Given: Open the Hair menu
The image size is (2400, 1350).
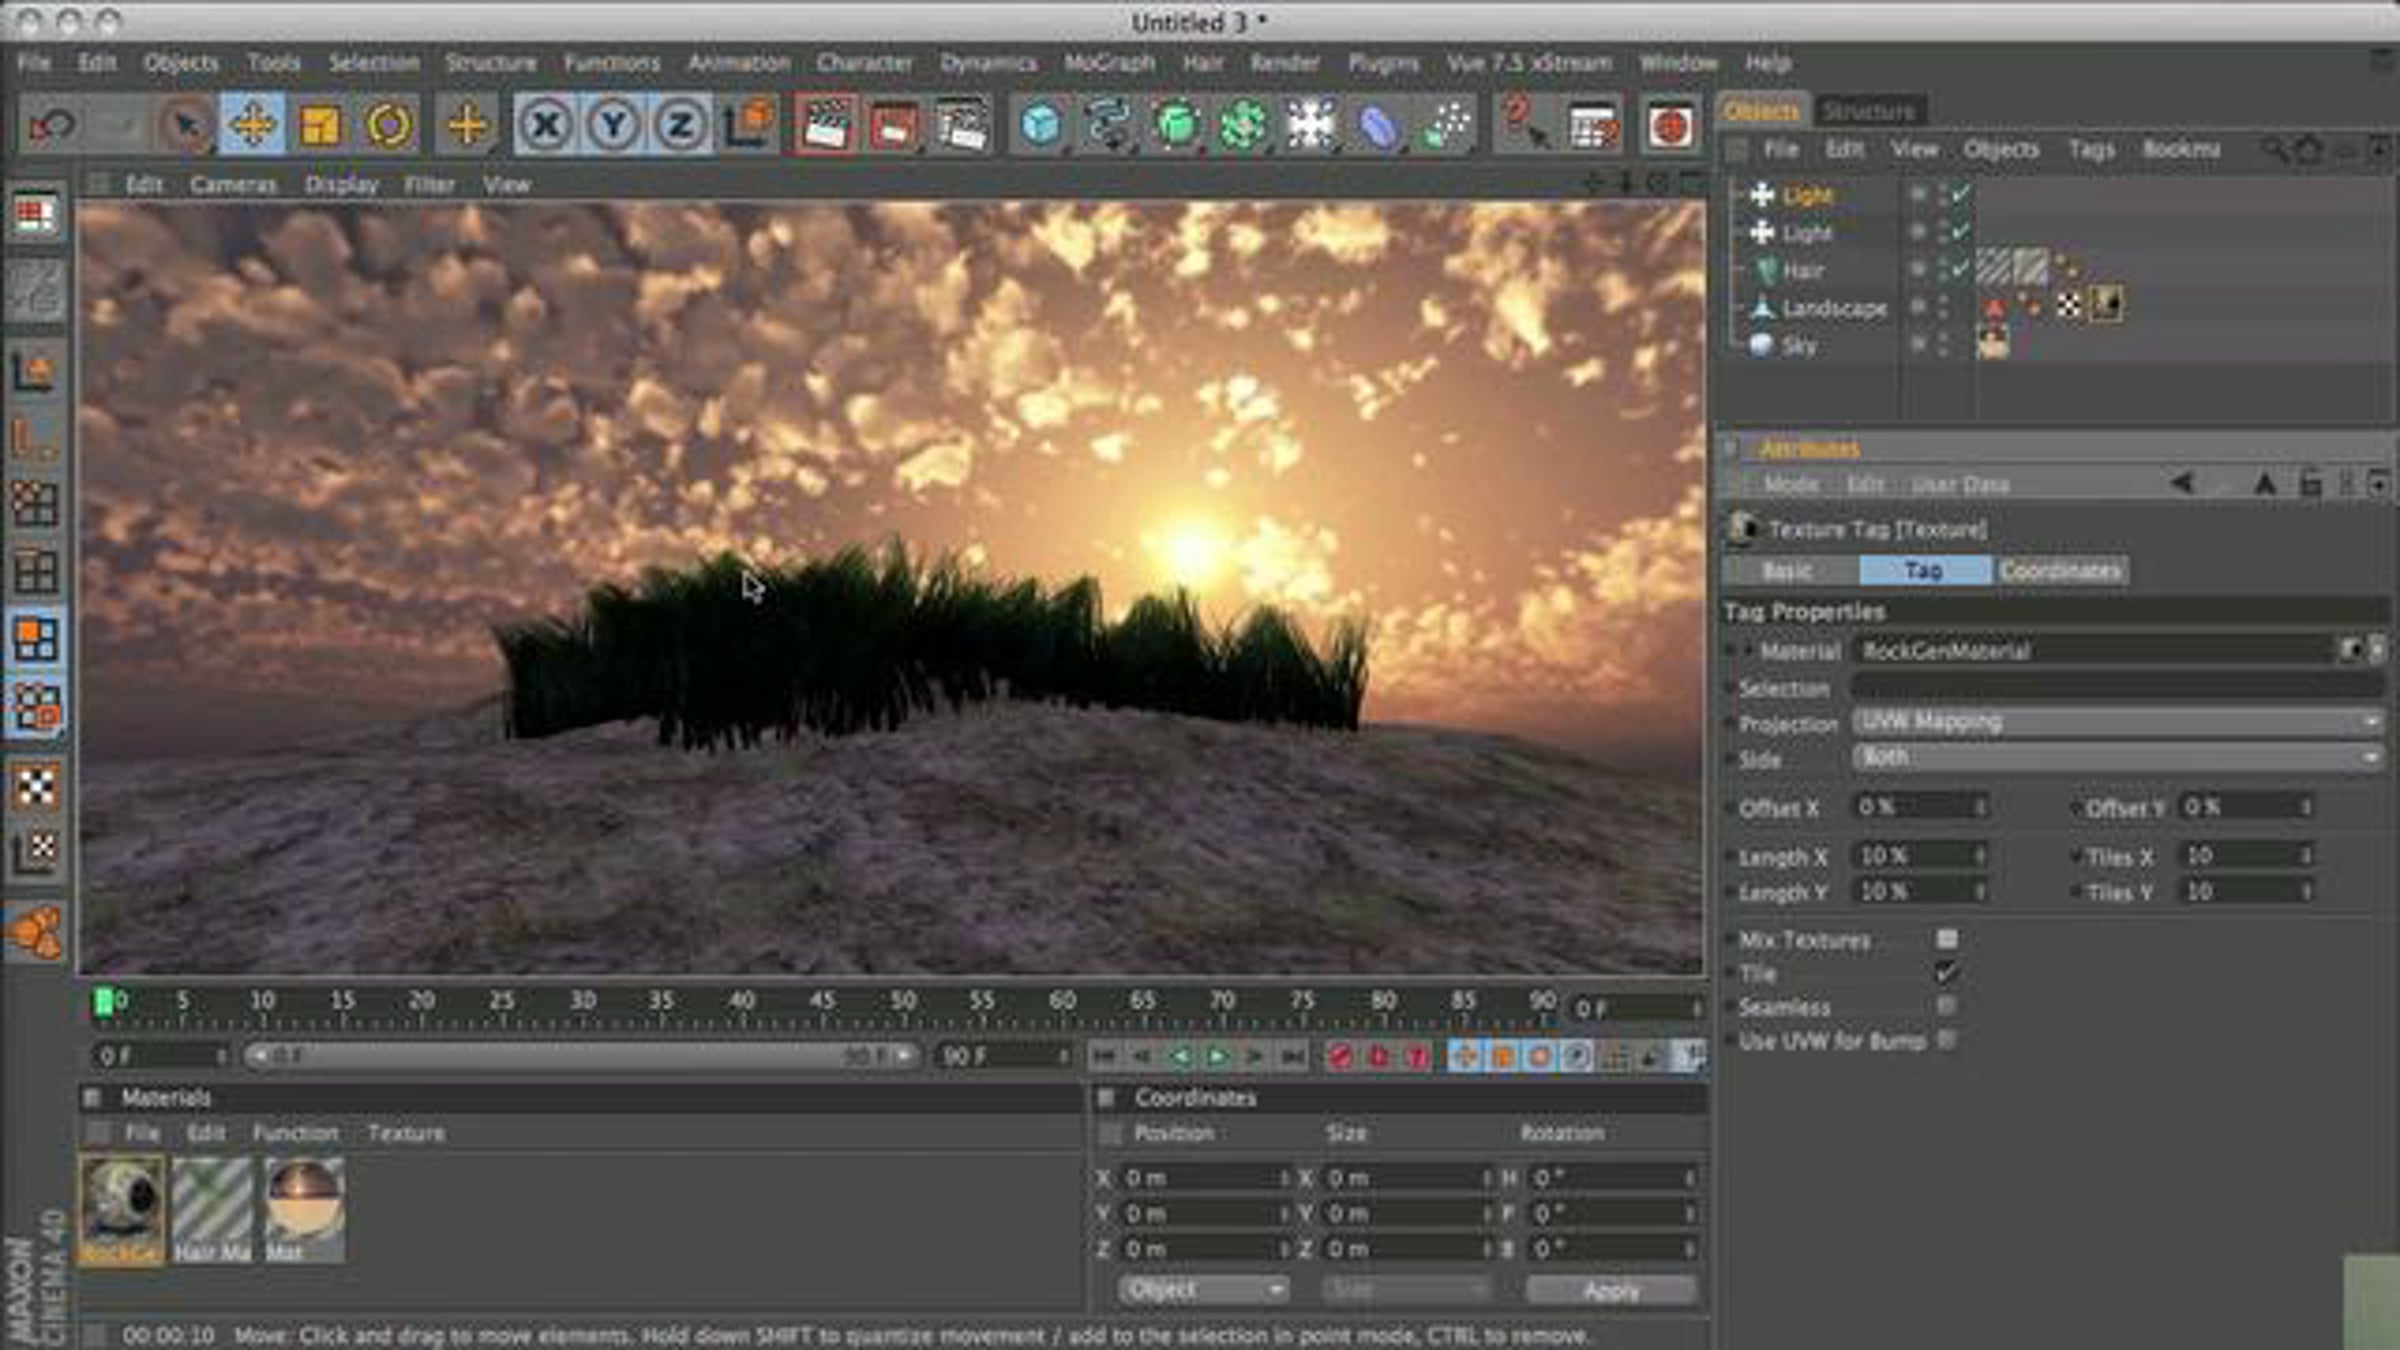Looking at the screenshot, I should [x=1203, y=63].
